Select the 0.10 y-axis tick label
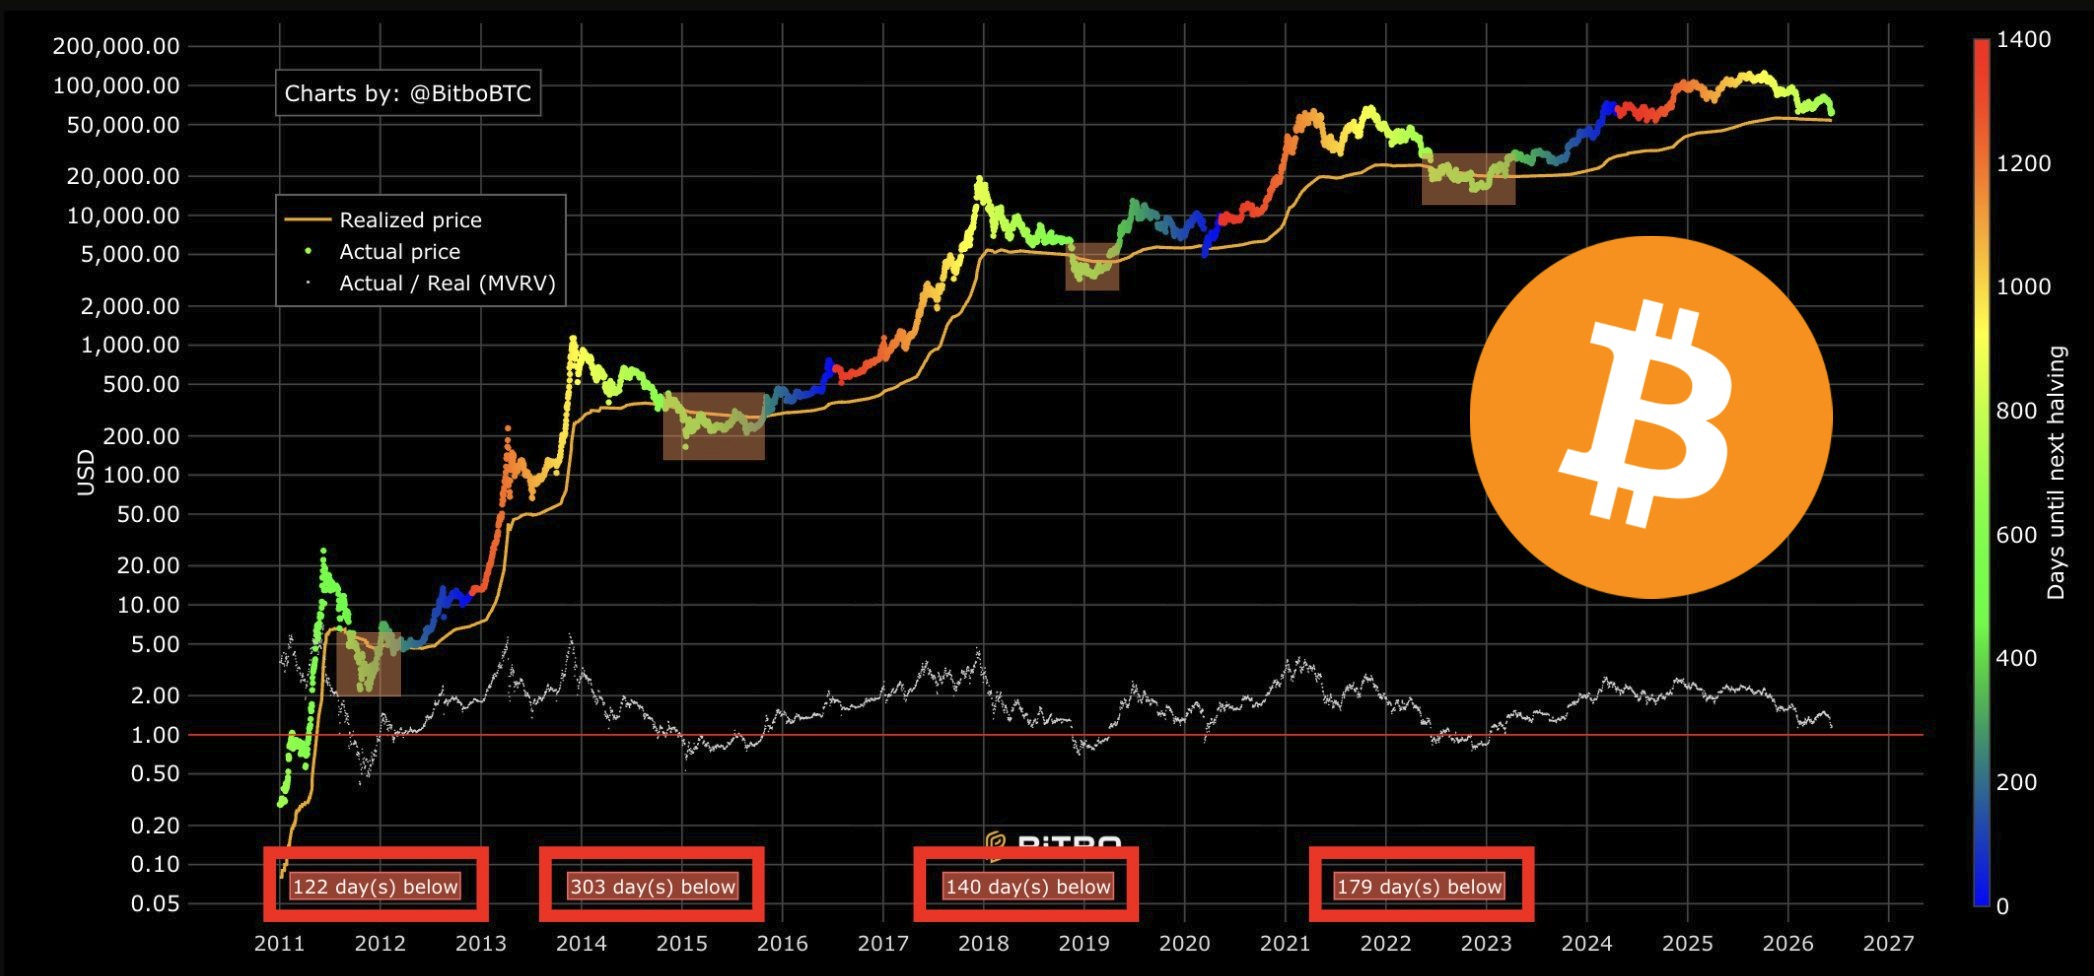 click(154, 865)
